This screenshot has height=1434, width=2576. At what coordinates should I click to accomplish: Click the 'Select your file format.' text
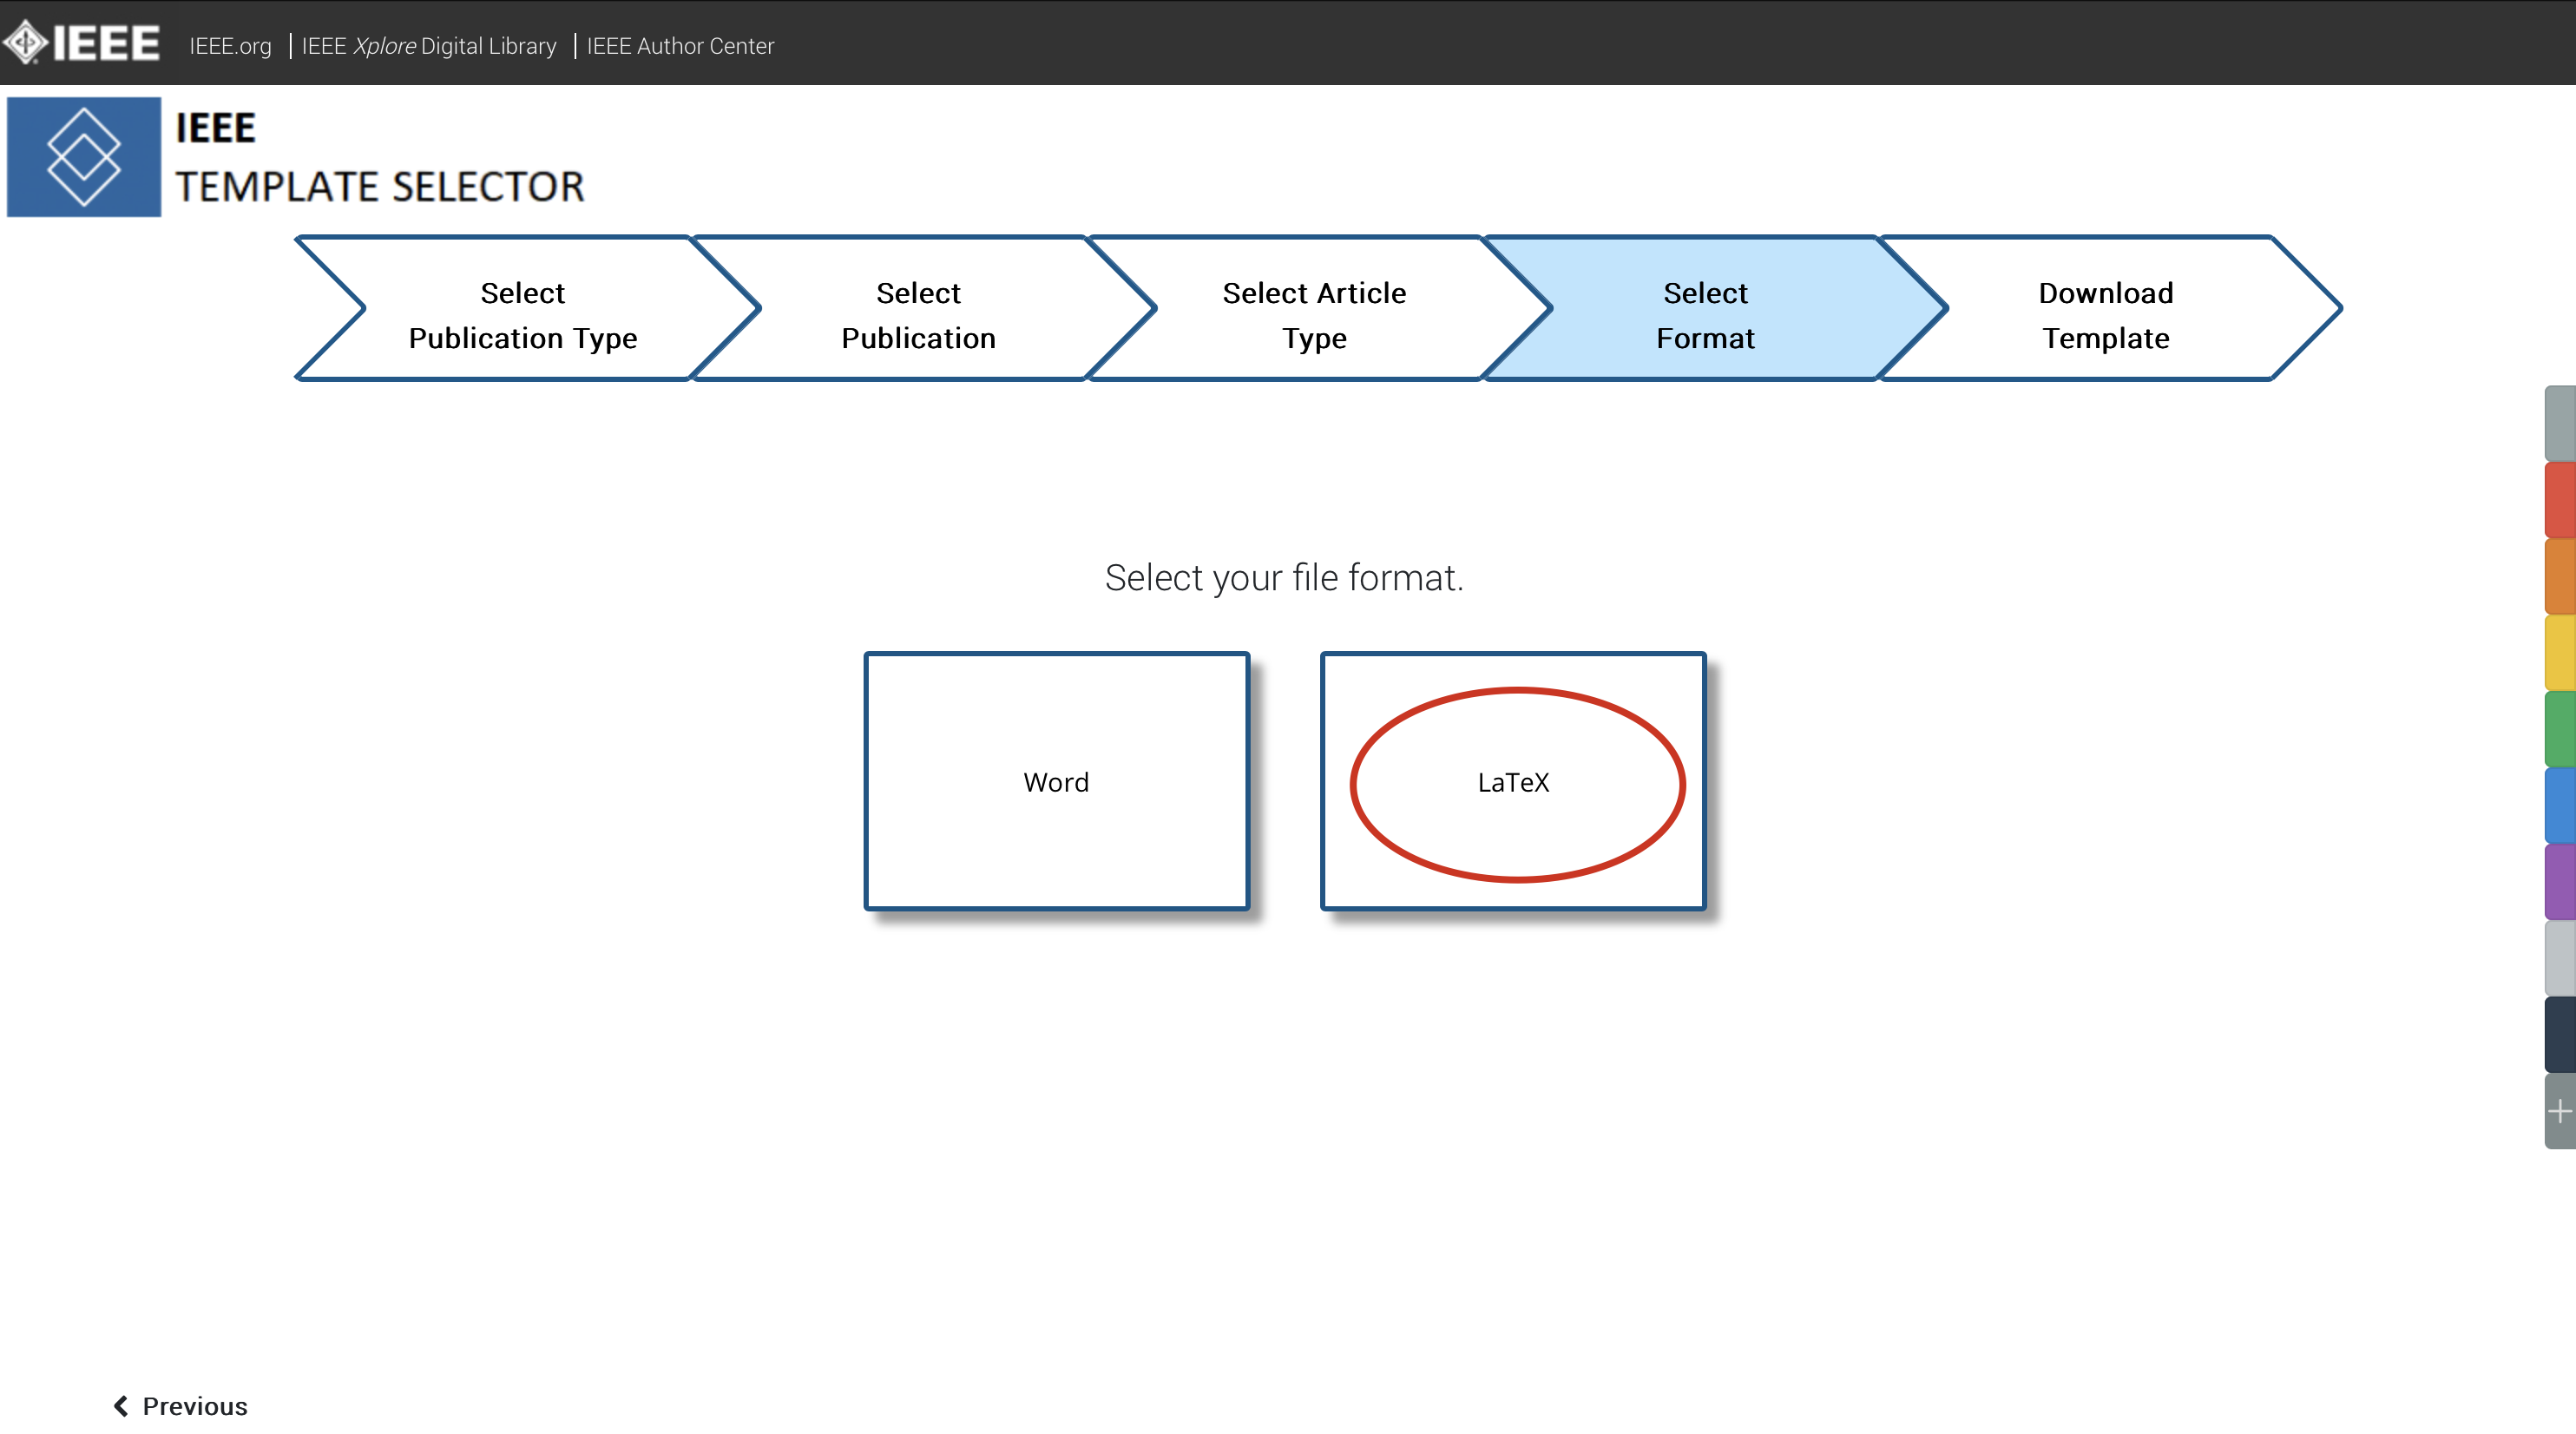(1284, 578)
